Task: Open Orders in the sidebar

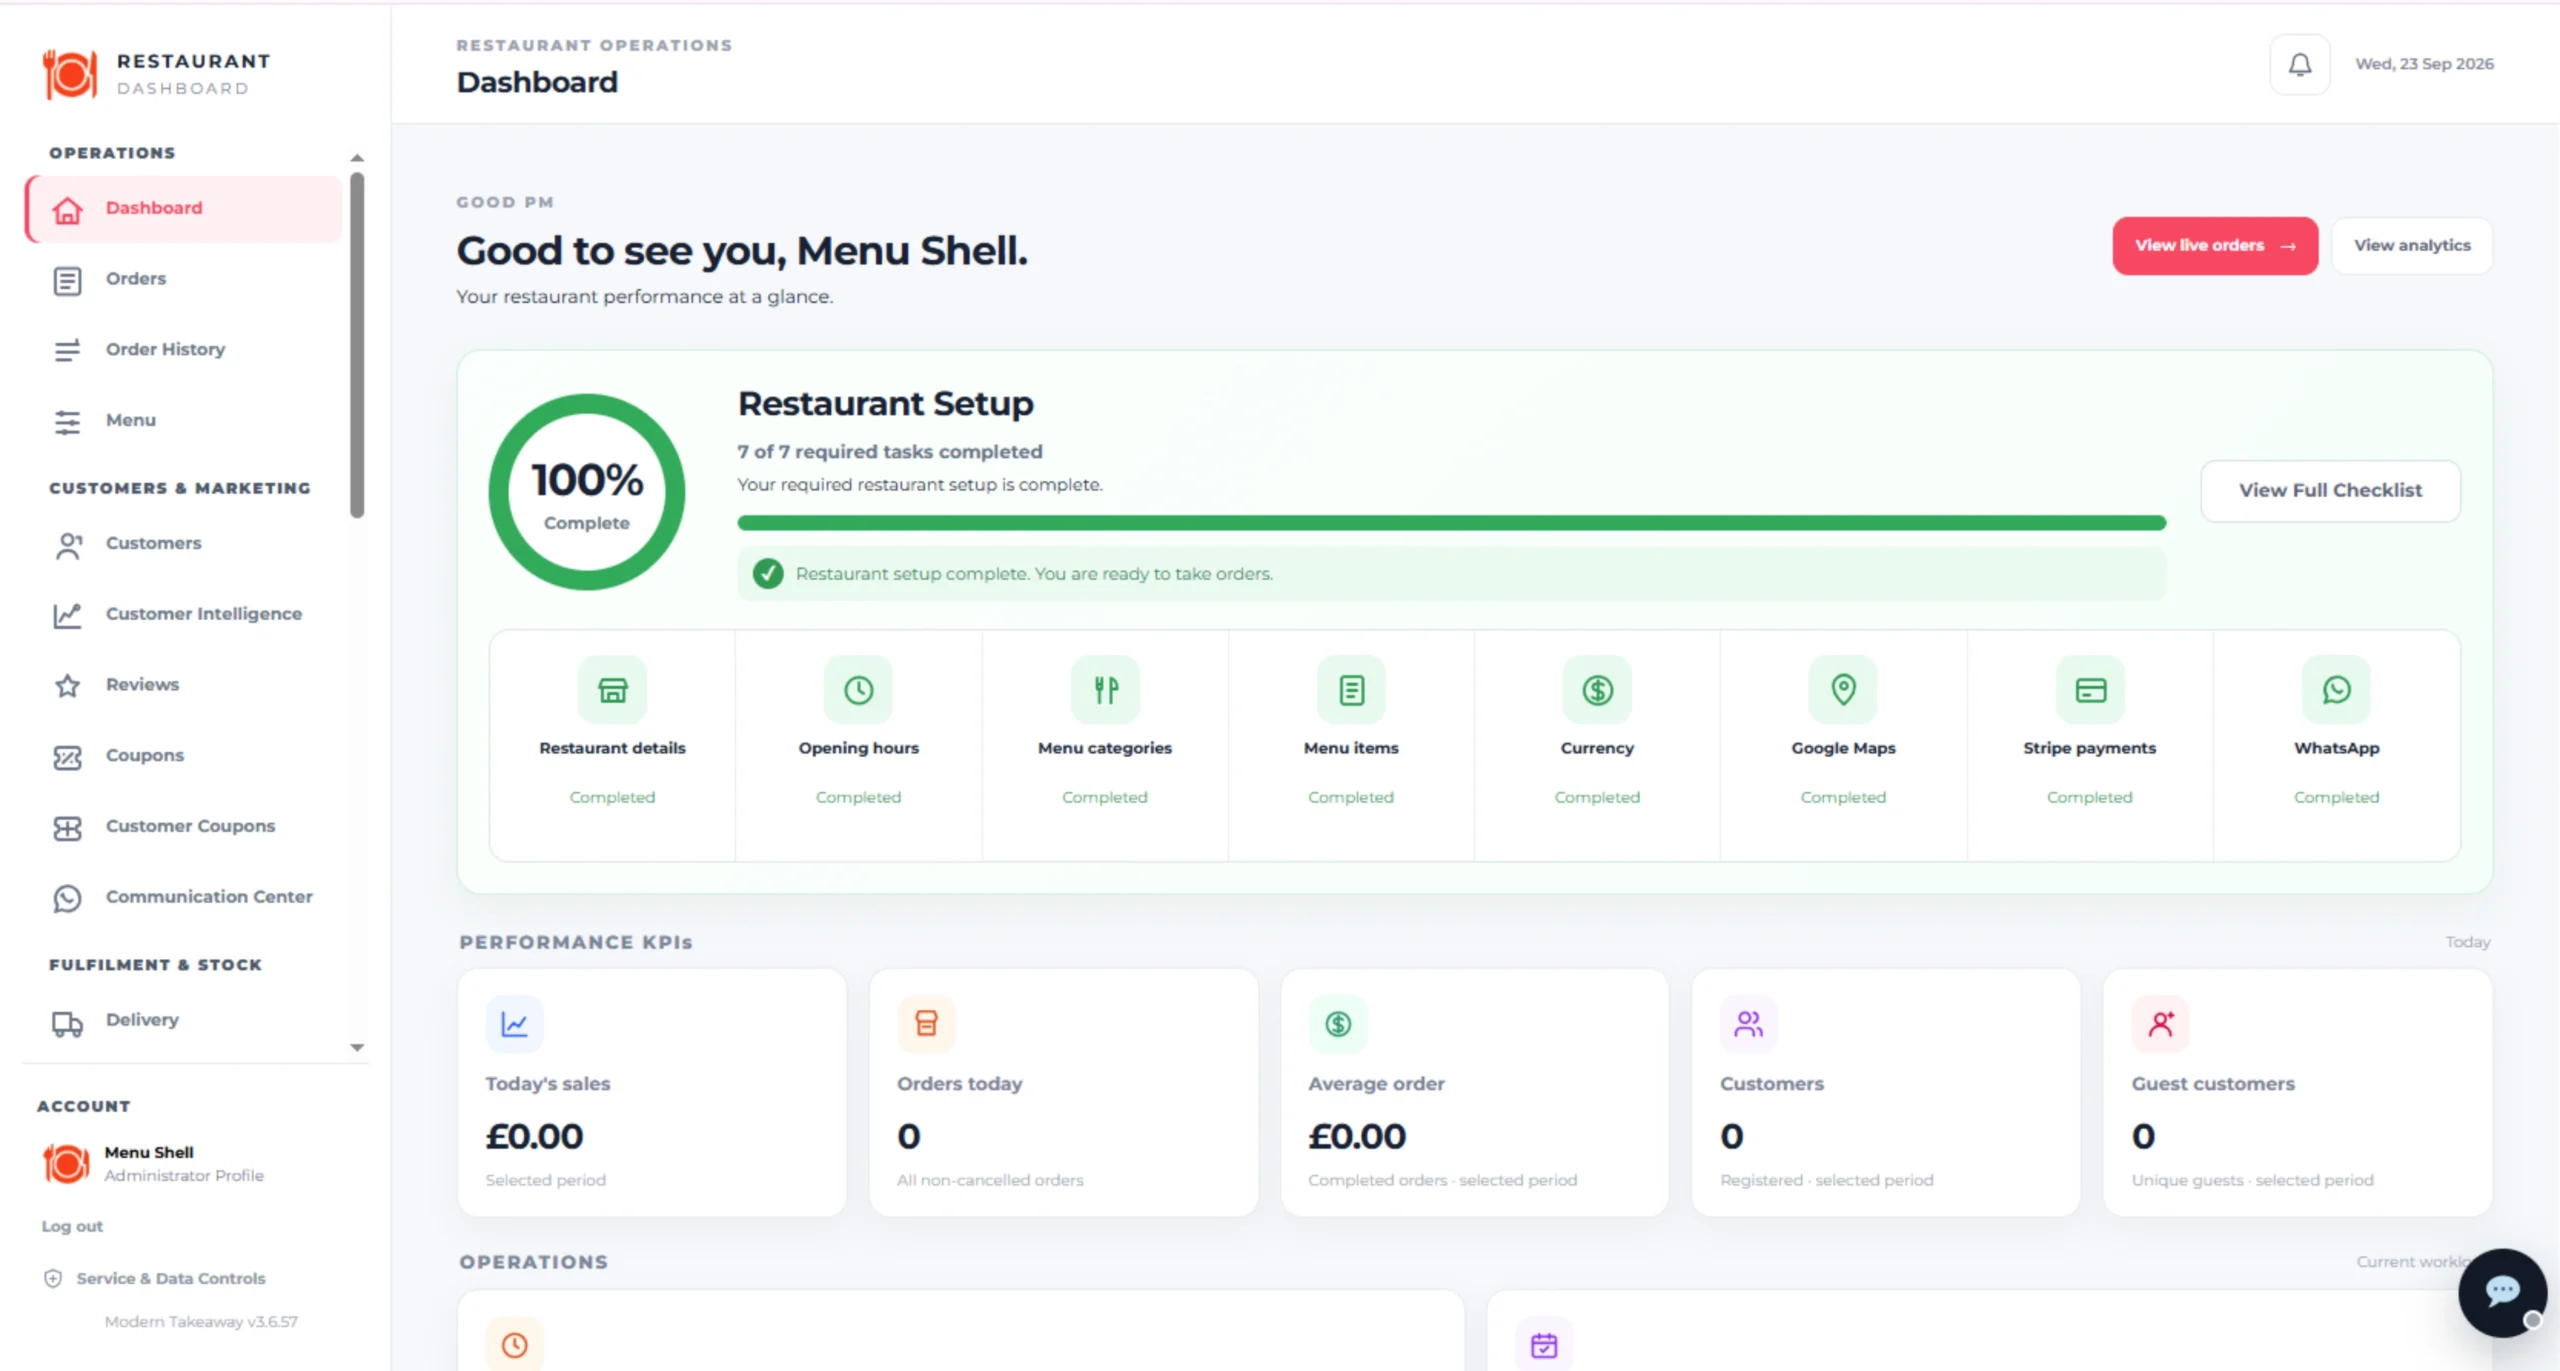Action: pyautogui.click(x=184, y=279)
